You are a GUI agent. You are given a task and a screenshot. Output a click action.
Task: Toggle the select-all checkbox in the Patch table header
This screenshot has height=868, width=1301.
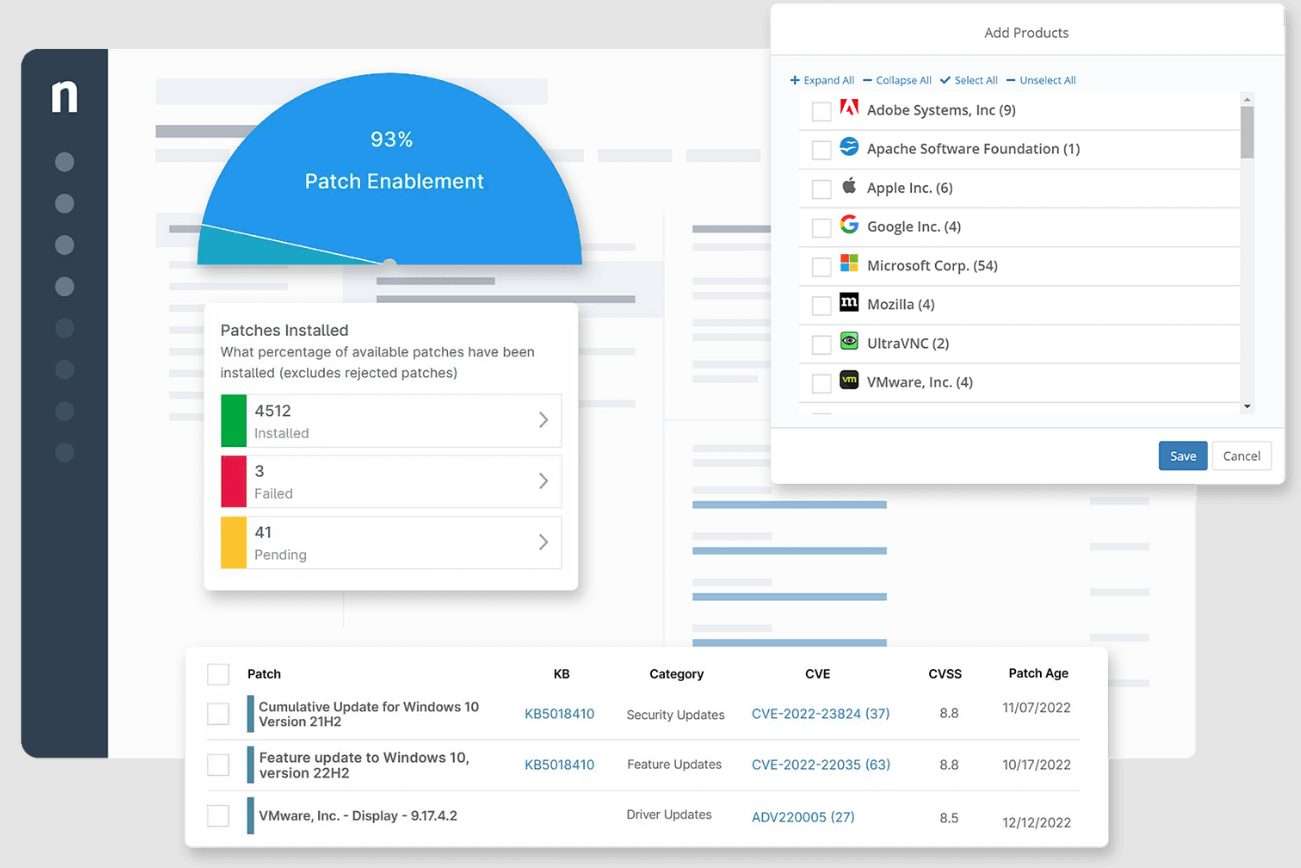click(218, 674)
